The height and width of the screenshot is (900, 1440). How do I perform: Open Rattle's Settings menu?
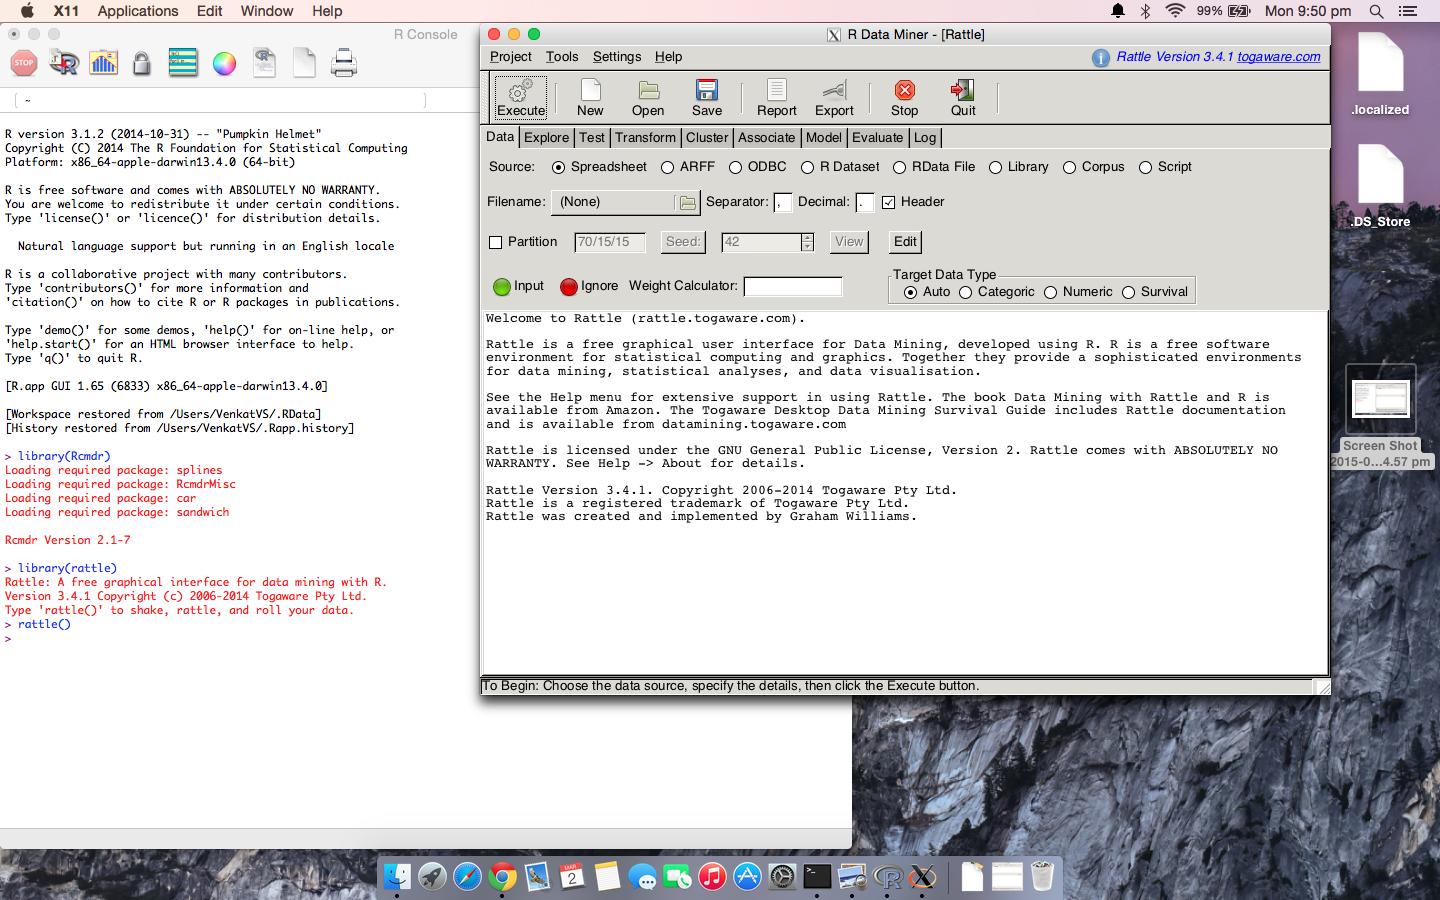click(617, 57)
